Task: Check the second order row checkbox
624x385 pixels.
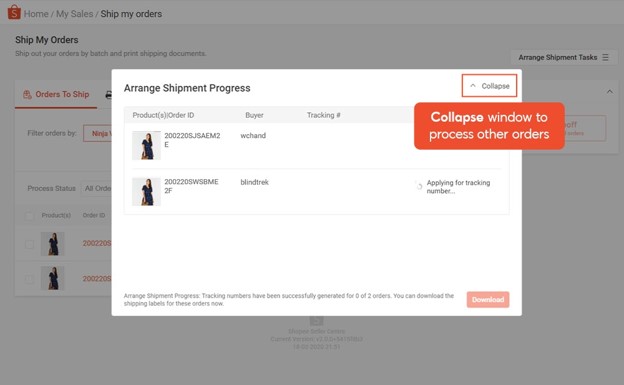Action: point(29,279)
